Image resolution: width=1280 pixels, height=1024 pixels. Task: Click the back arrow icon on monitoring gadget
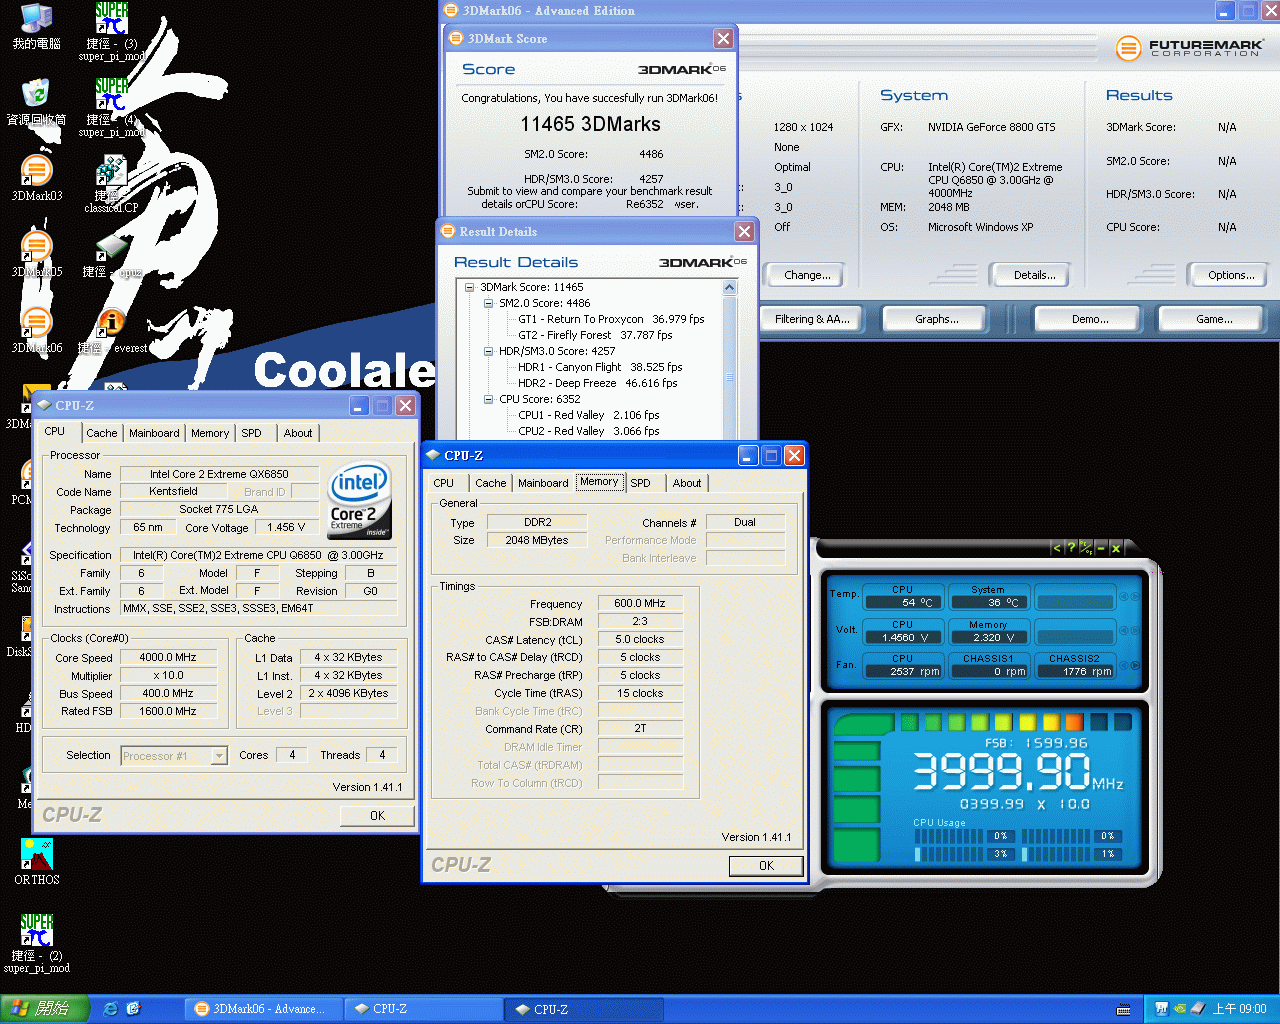coord(1056,548)
